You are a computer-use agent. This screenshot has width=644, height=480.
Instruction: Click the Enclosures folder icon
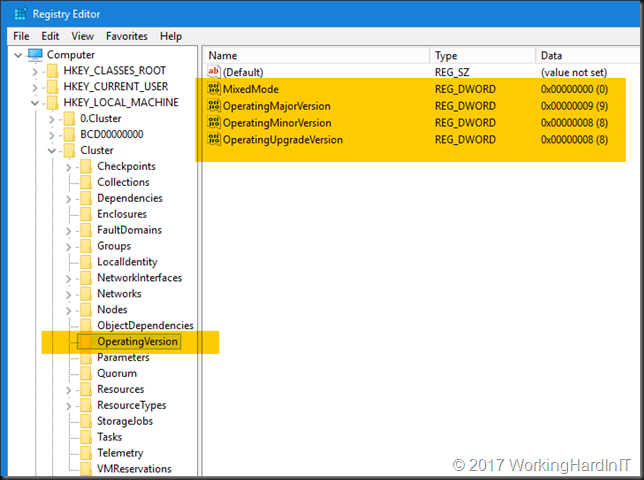click(x=86, y=214)
